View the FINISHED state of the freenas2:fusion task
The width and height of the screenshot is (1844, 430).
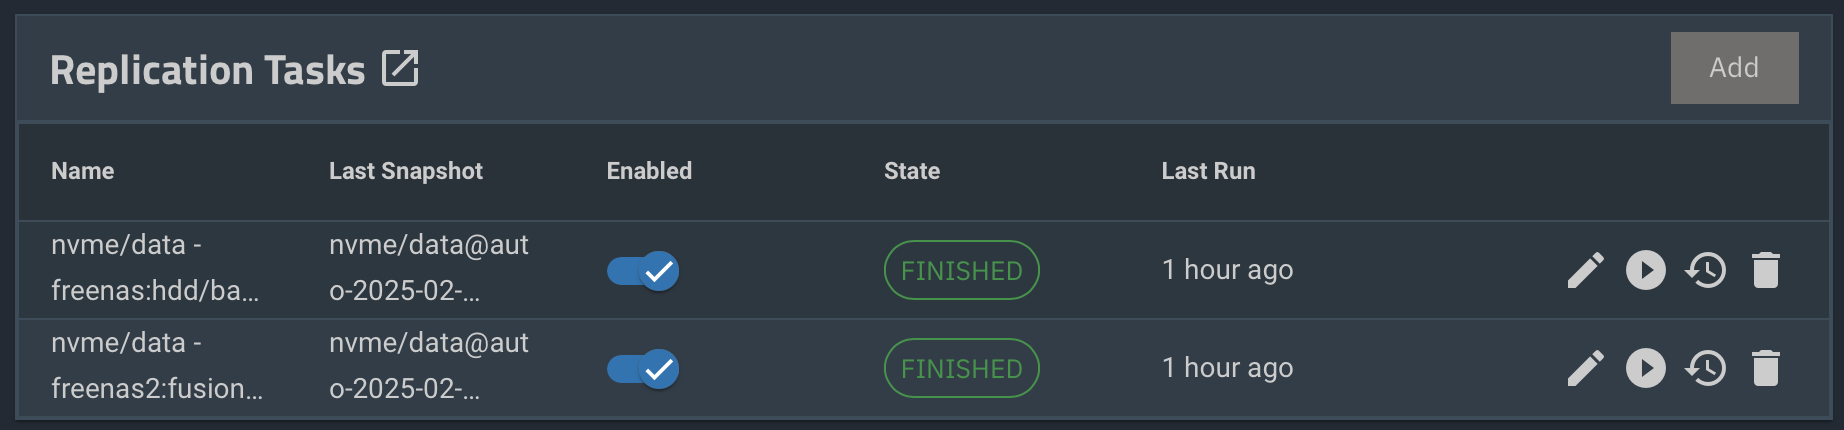click(x=962, y=368)
